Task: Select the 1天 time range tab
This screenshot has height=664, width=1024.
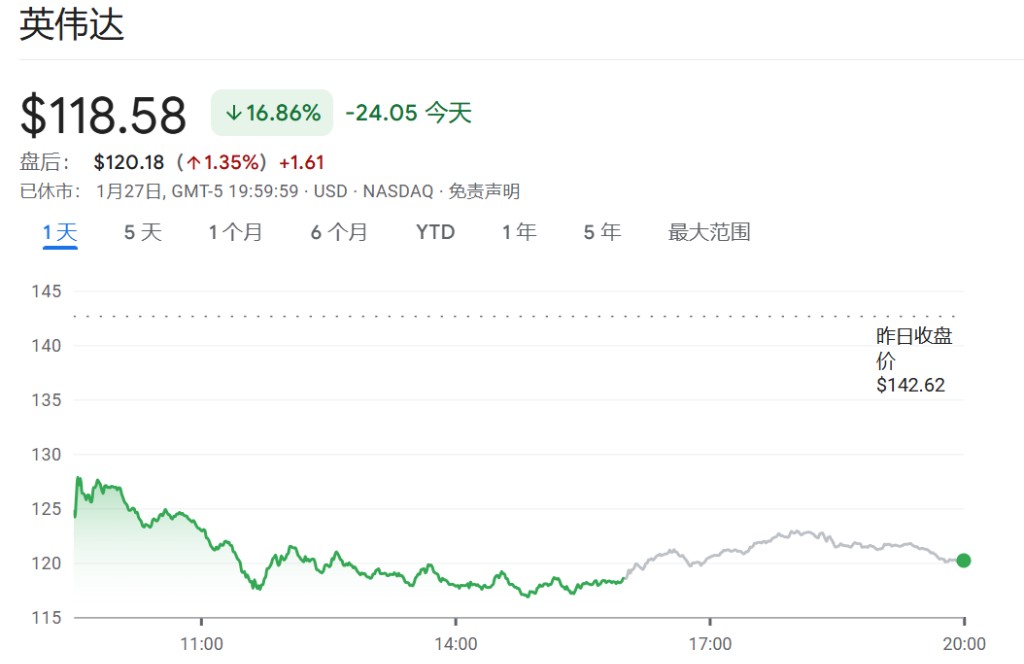Action: coord(60,233)
